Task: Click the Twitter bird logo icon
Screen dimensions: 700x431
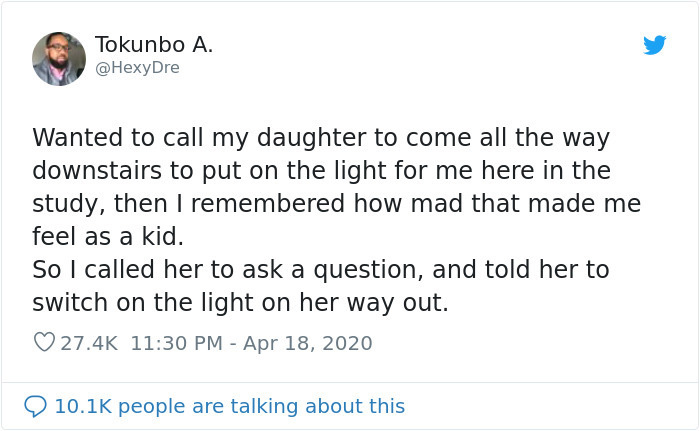Action: (654, 45)
